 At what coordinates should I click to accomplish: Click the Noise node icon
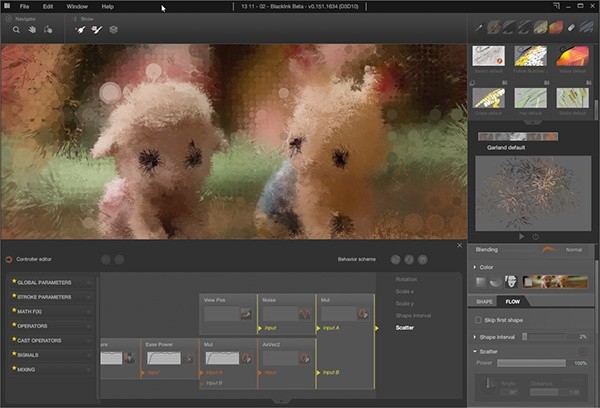[305, 314]
